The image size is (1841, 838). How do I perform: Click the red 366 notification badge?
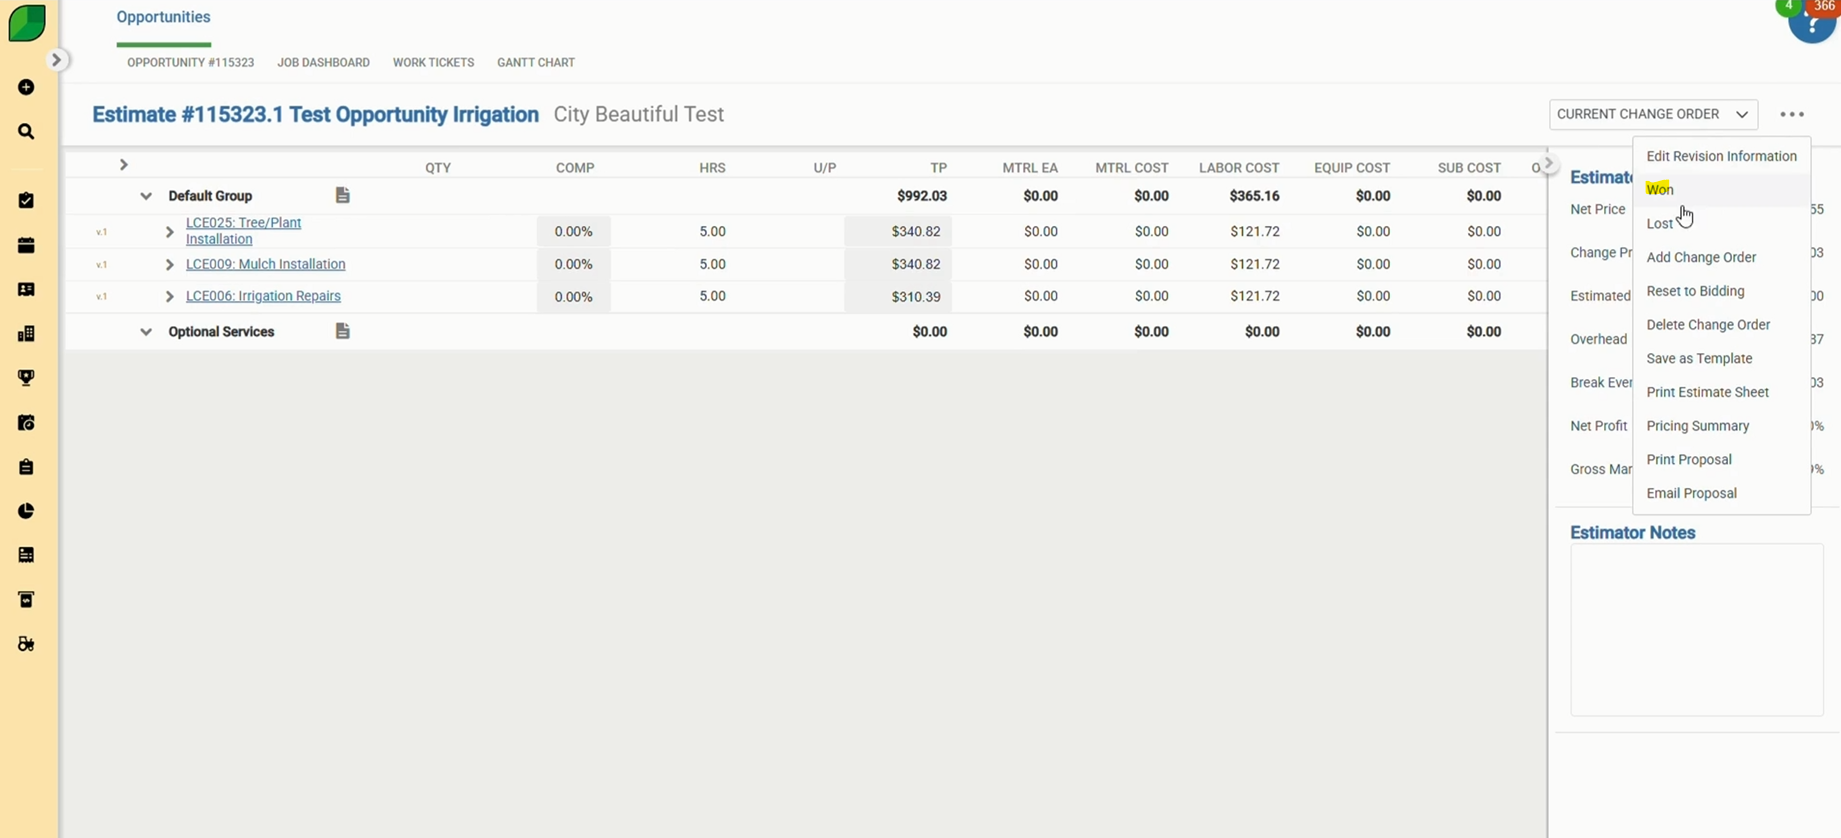click(1824, 7)
